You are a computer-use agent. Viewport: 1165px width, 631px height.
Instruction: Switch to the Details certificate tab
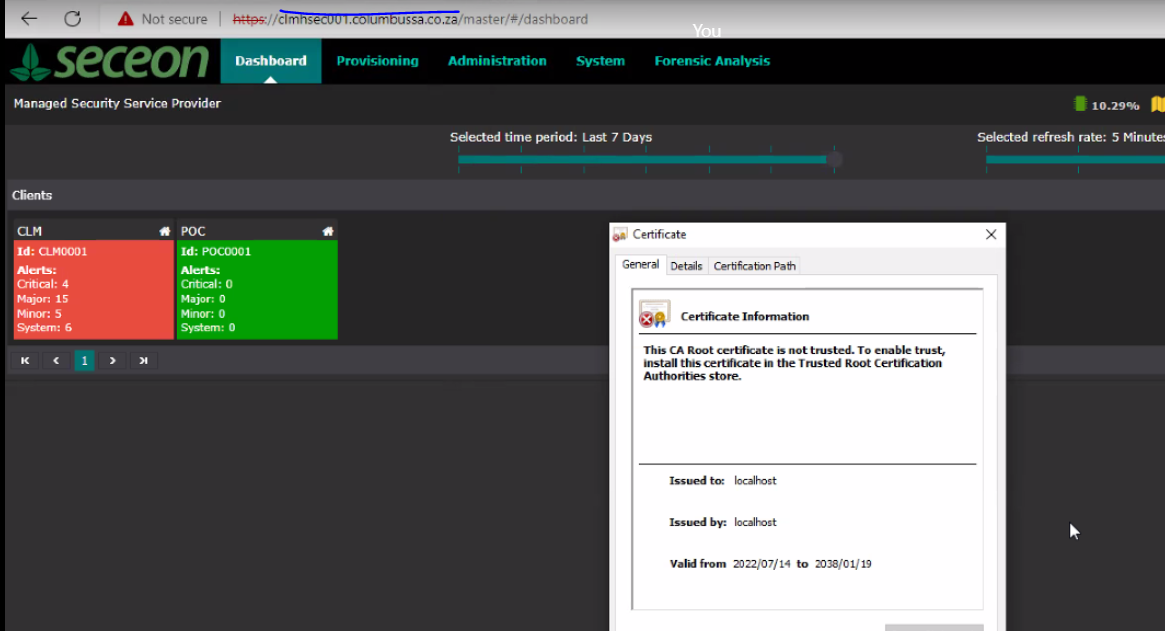click(x=686, y=266)
